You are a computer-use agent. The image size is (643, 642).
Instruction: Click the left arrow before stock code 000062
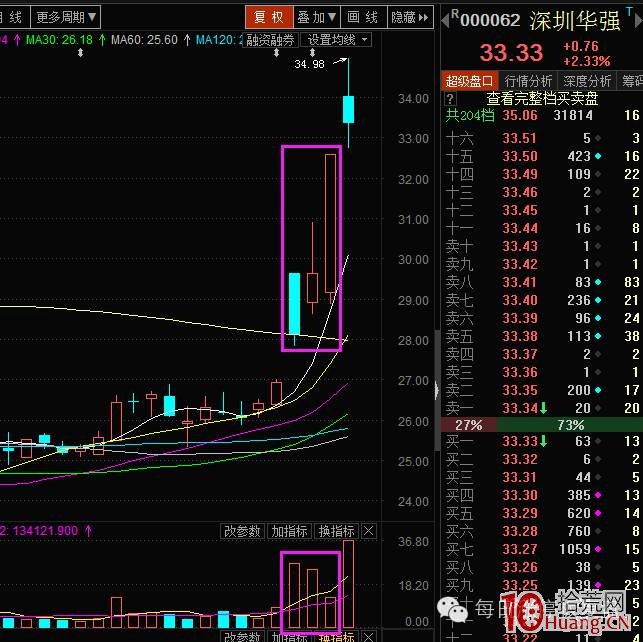click(x=445, y=20)
